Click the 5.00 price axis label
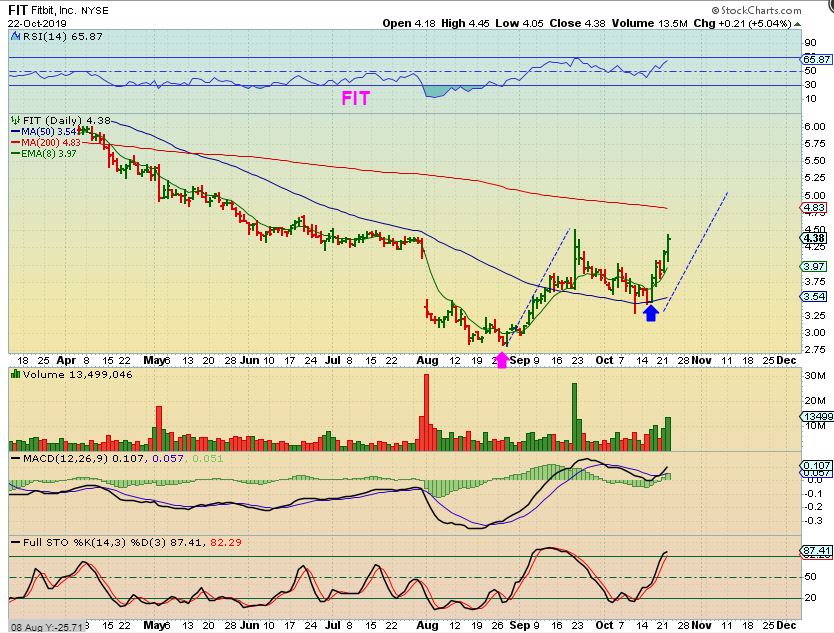834x633 pixels. coord(816,195)
